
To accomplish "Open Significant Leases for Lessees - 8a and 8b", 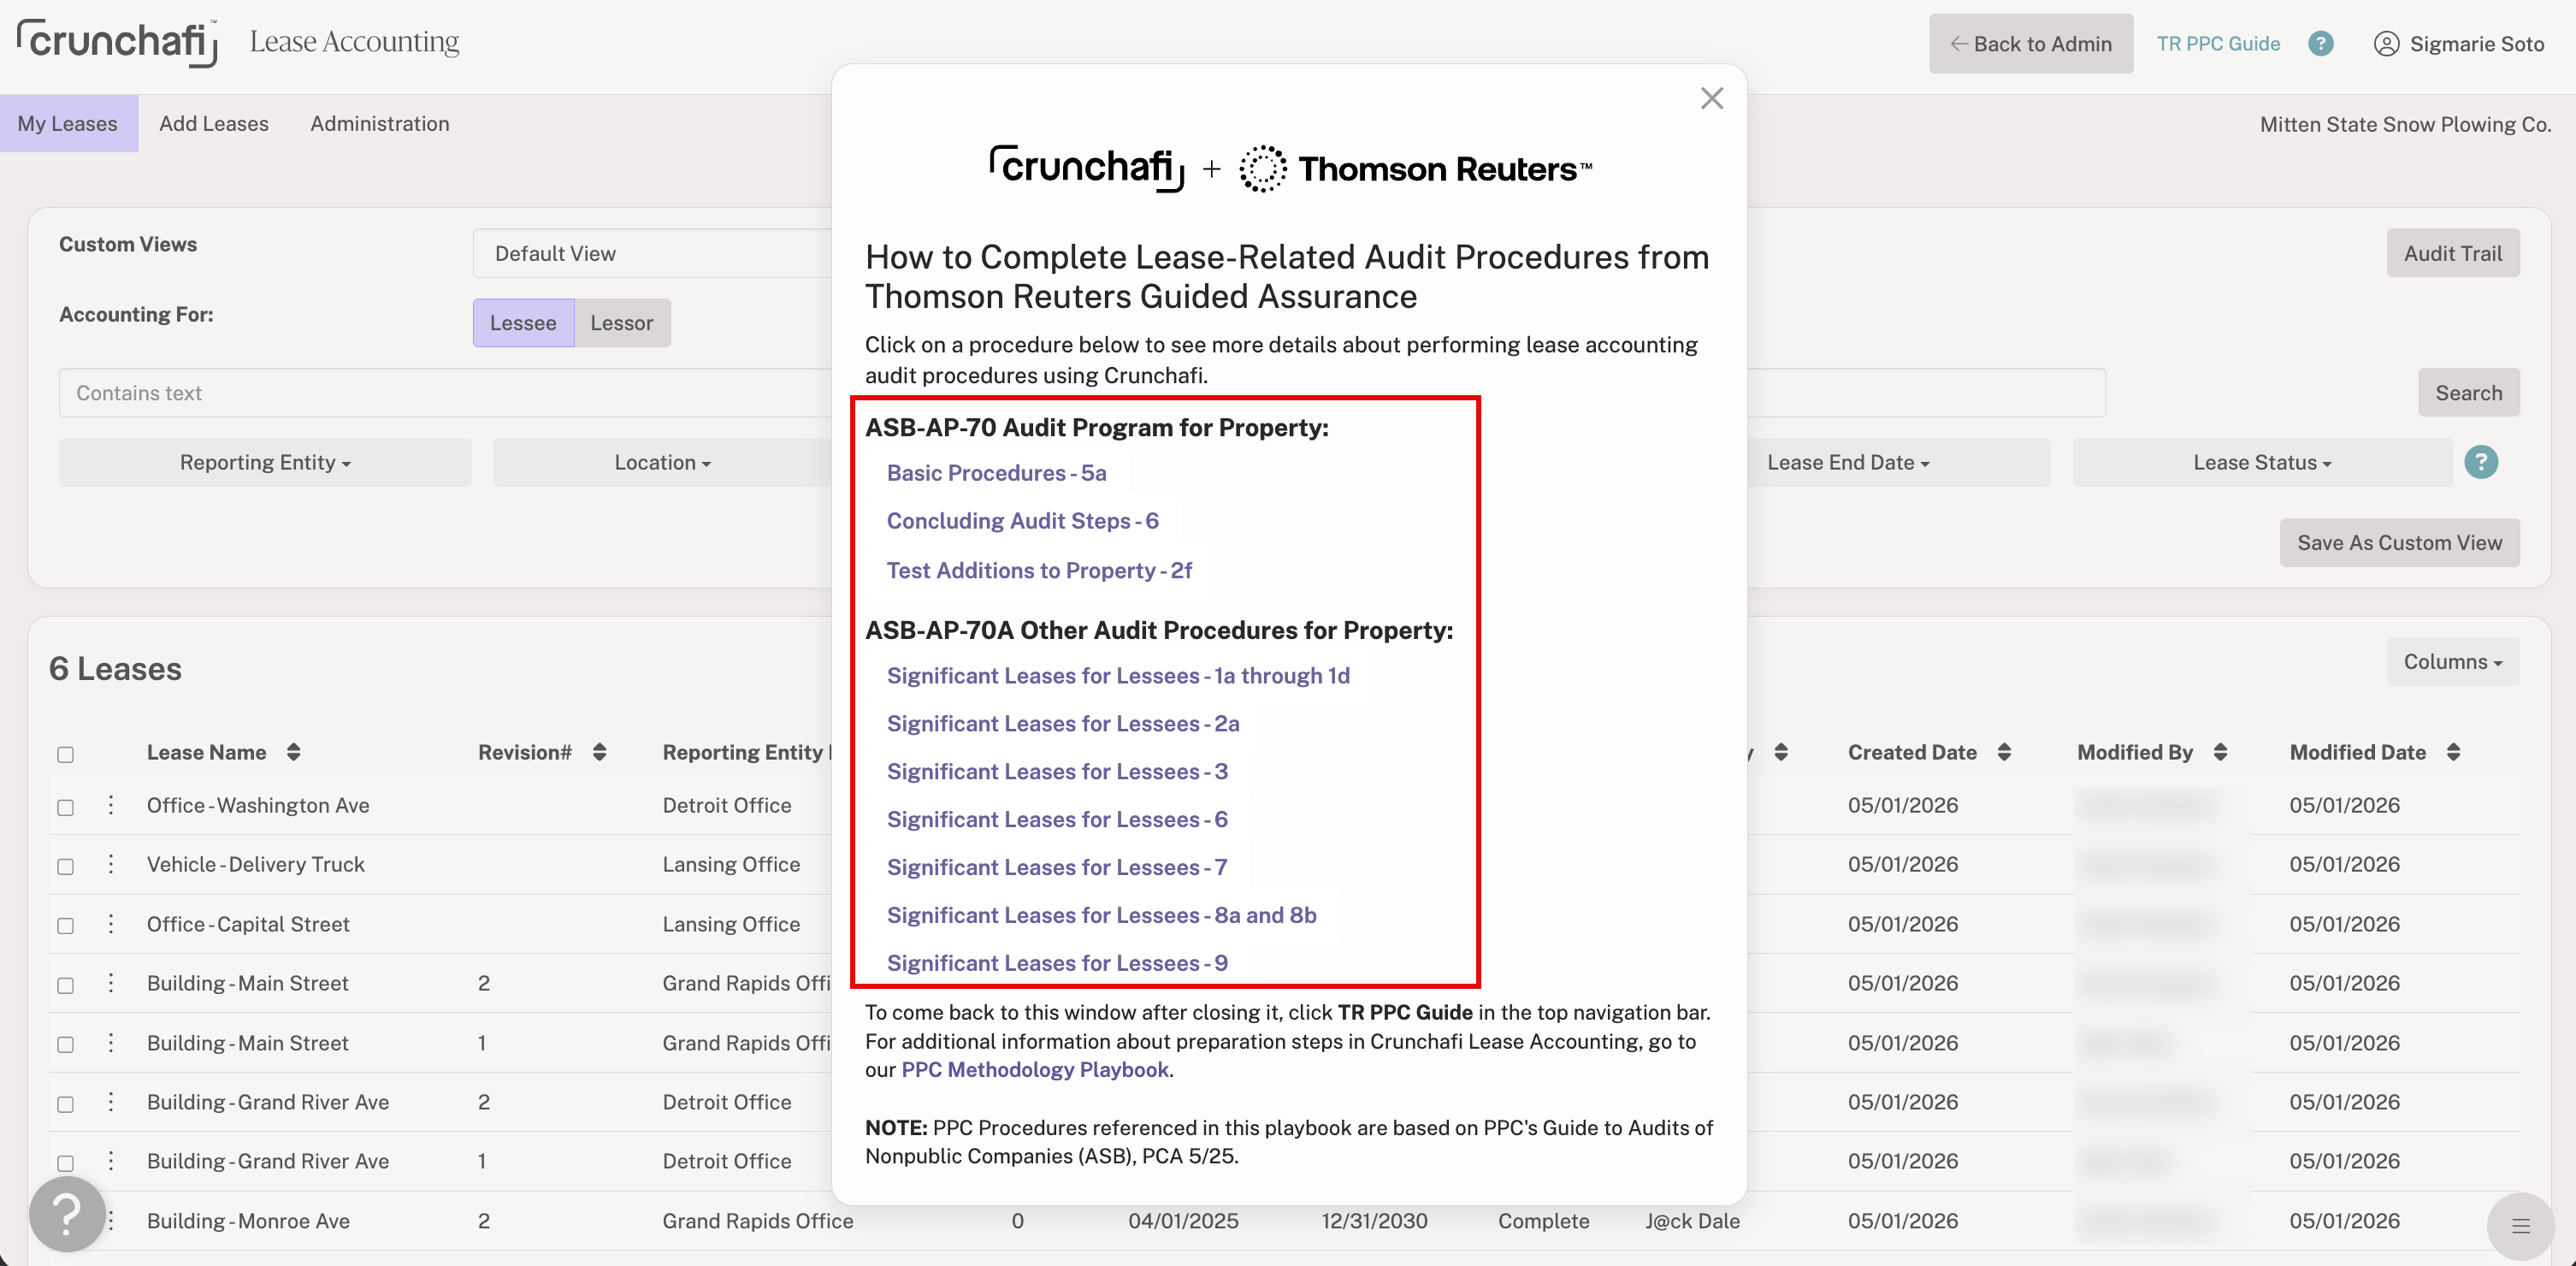I will pyautogui.click(x=1102, y=915).
